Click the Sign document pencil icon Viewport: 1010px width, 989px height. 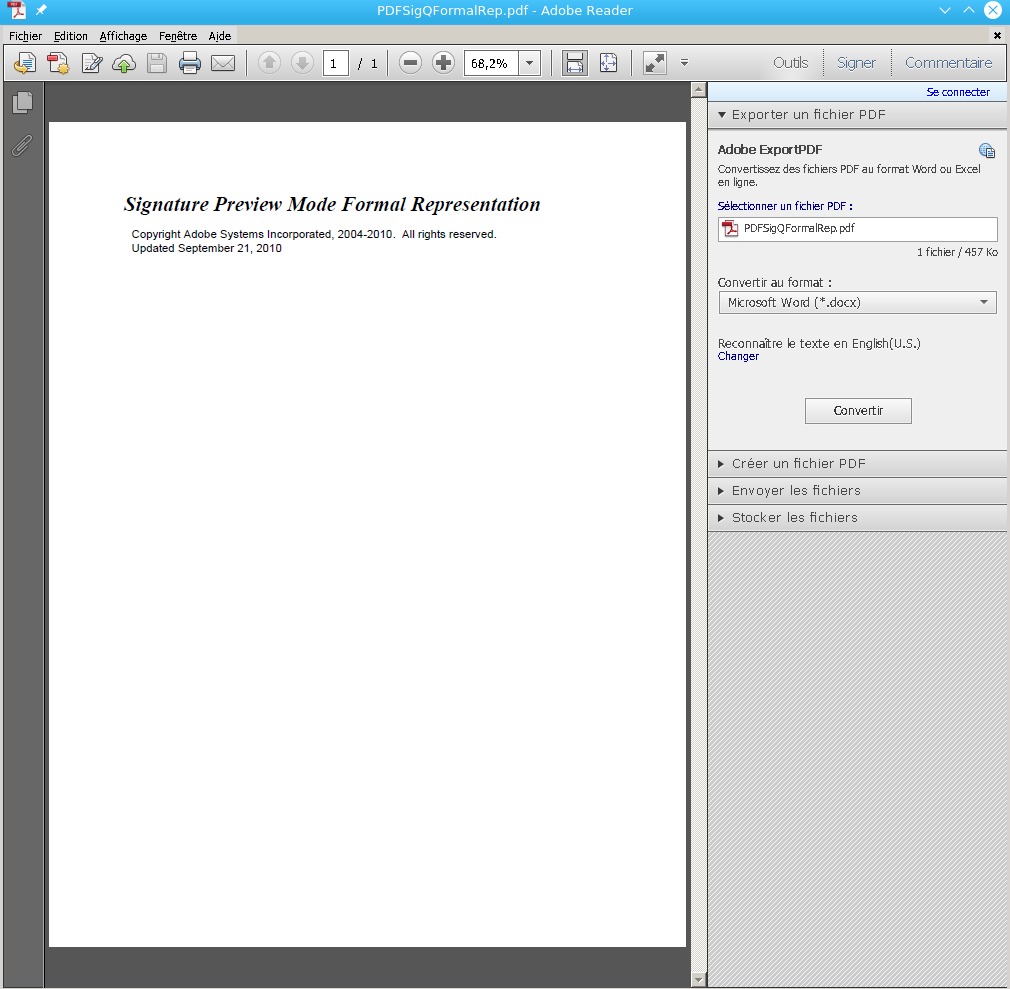(91, 63)
